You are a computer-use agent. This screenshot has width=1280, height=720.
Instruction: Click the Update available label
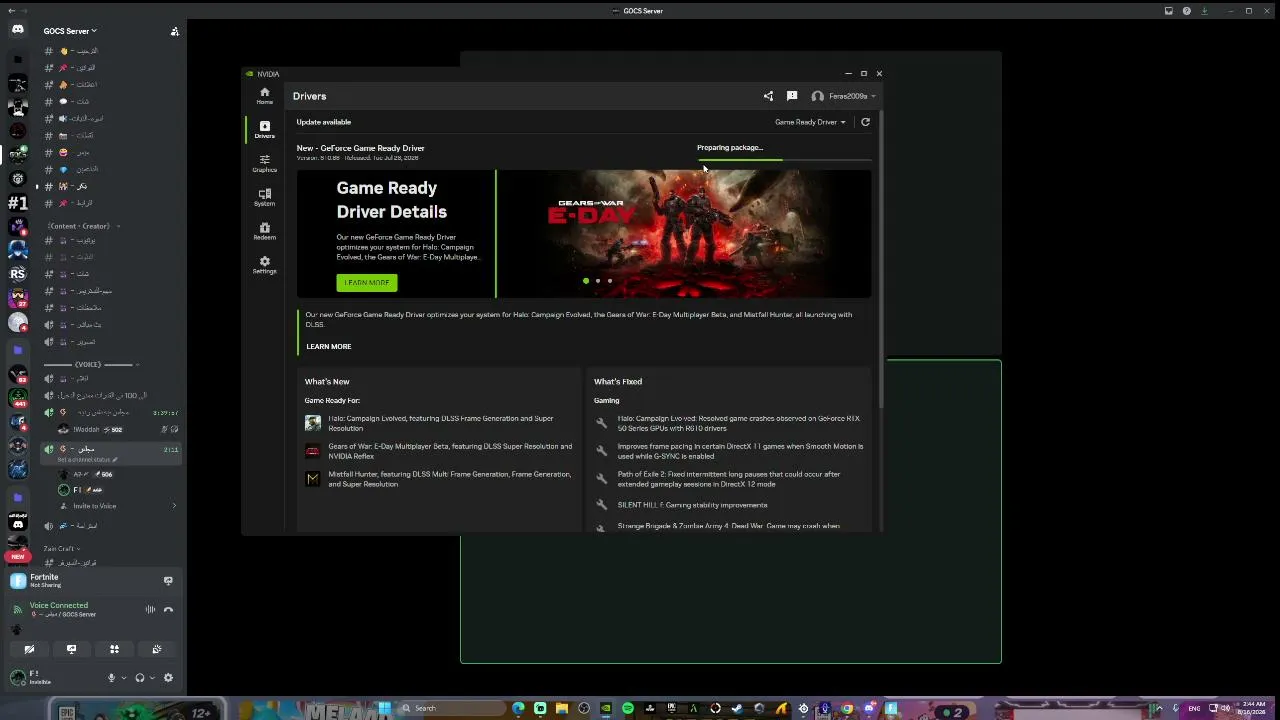click(x=324, y=122)
